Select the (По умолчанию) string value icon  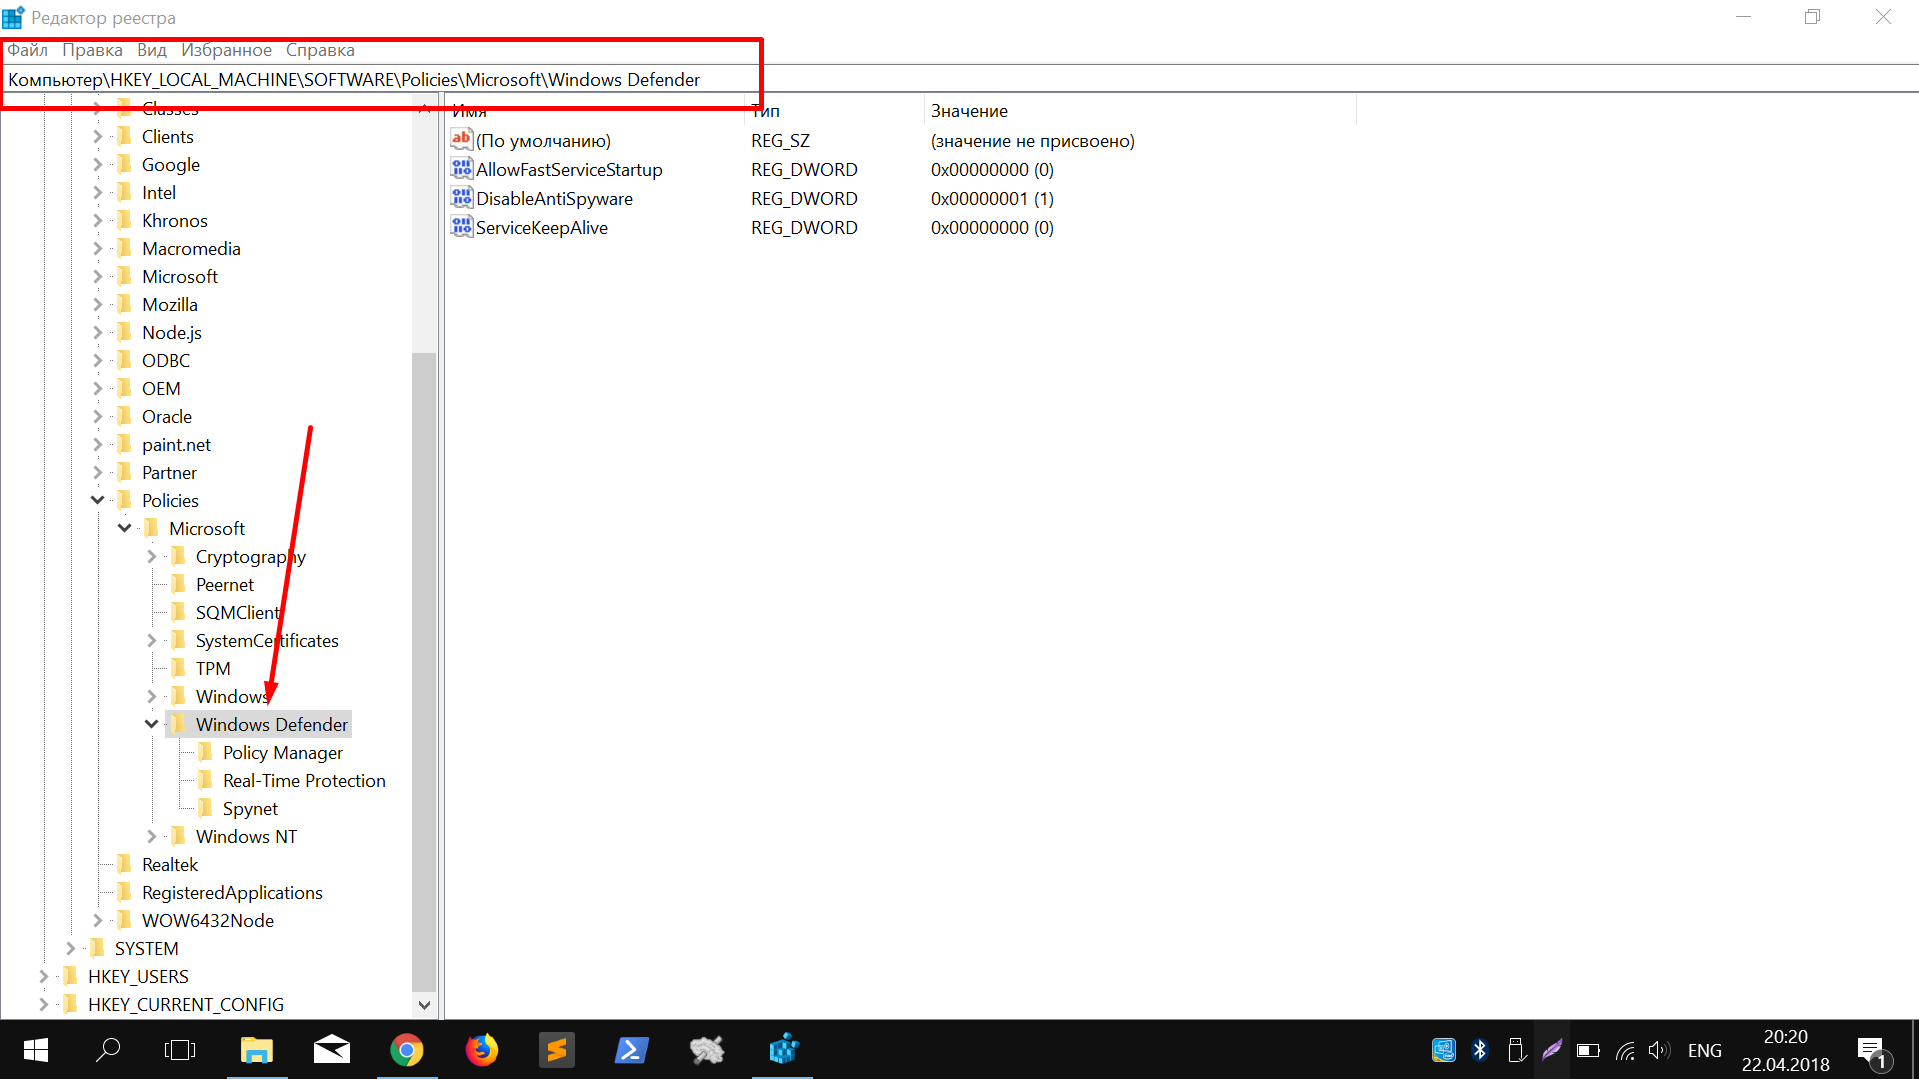pos(461,140)
